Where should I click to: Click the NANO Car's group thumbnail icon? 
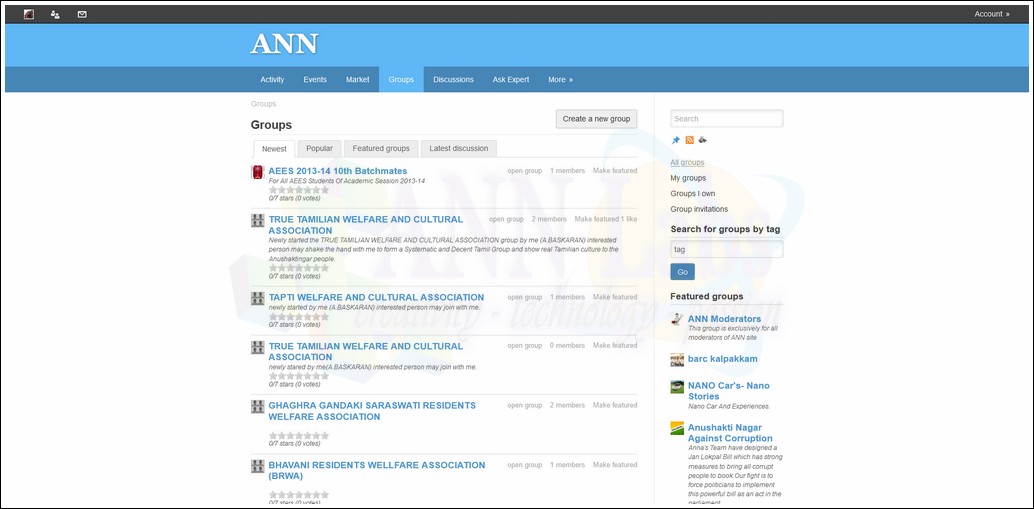coord(677,387)
